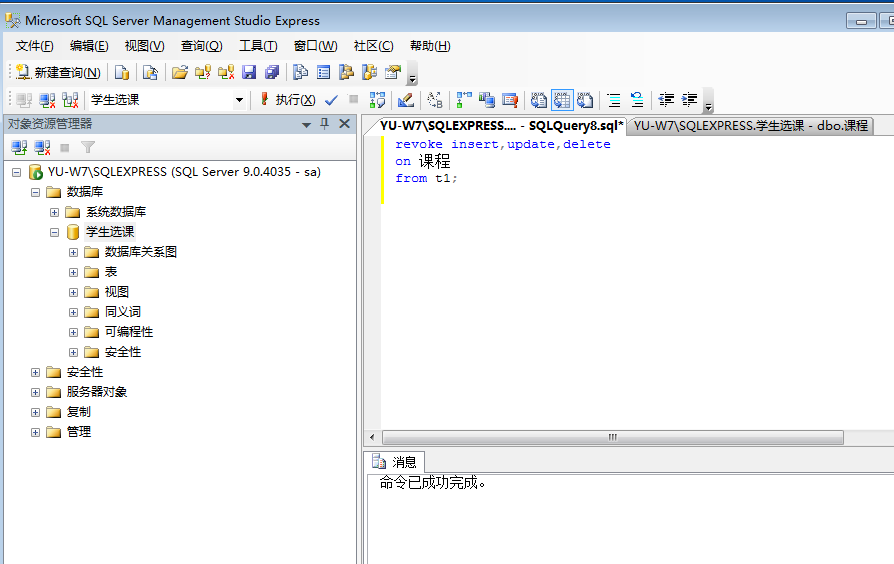The width and height of the screenshot is (894, 564).
Task: Select the 服务器对象 tree item
Action: click(96, 392)
